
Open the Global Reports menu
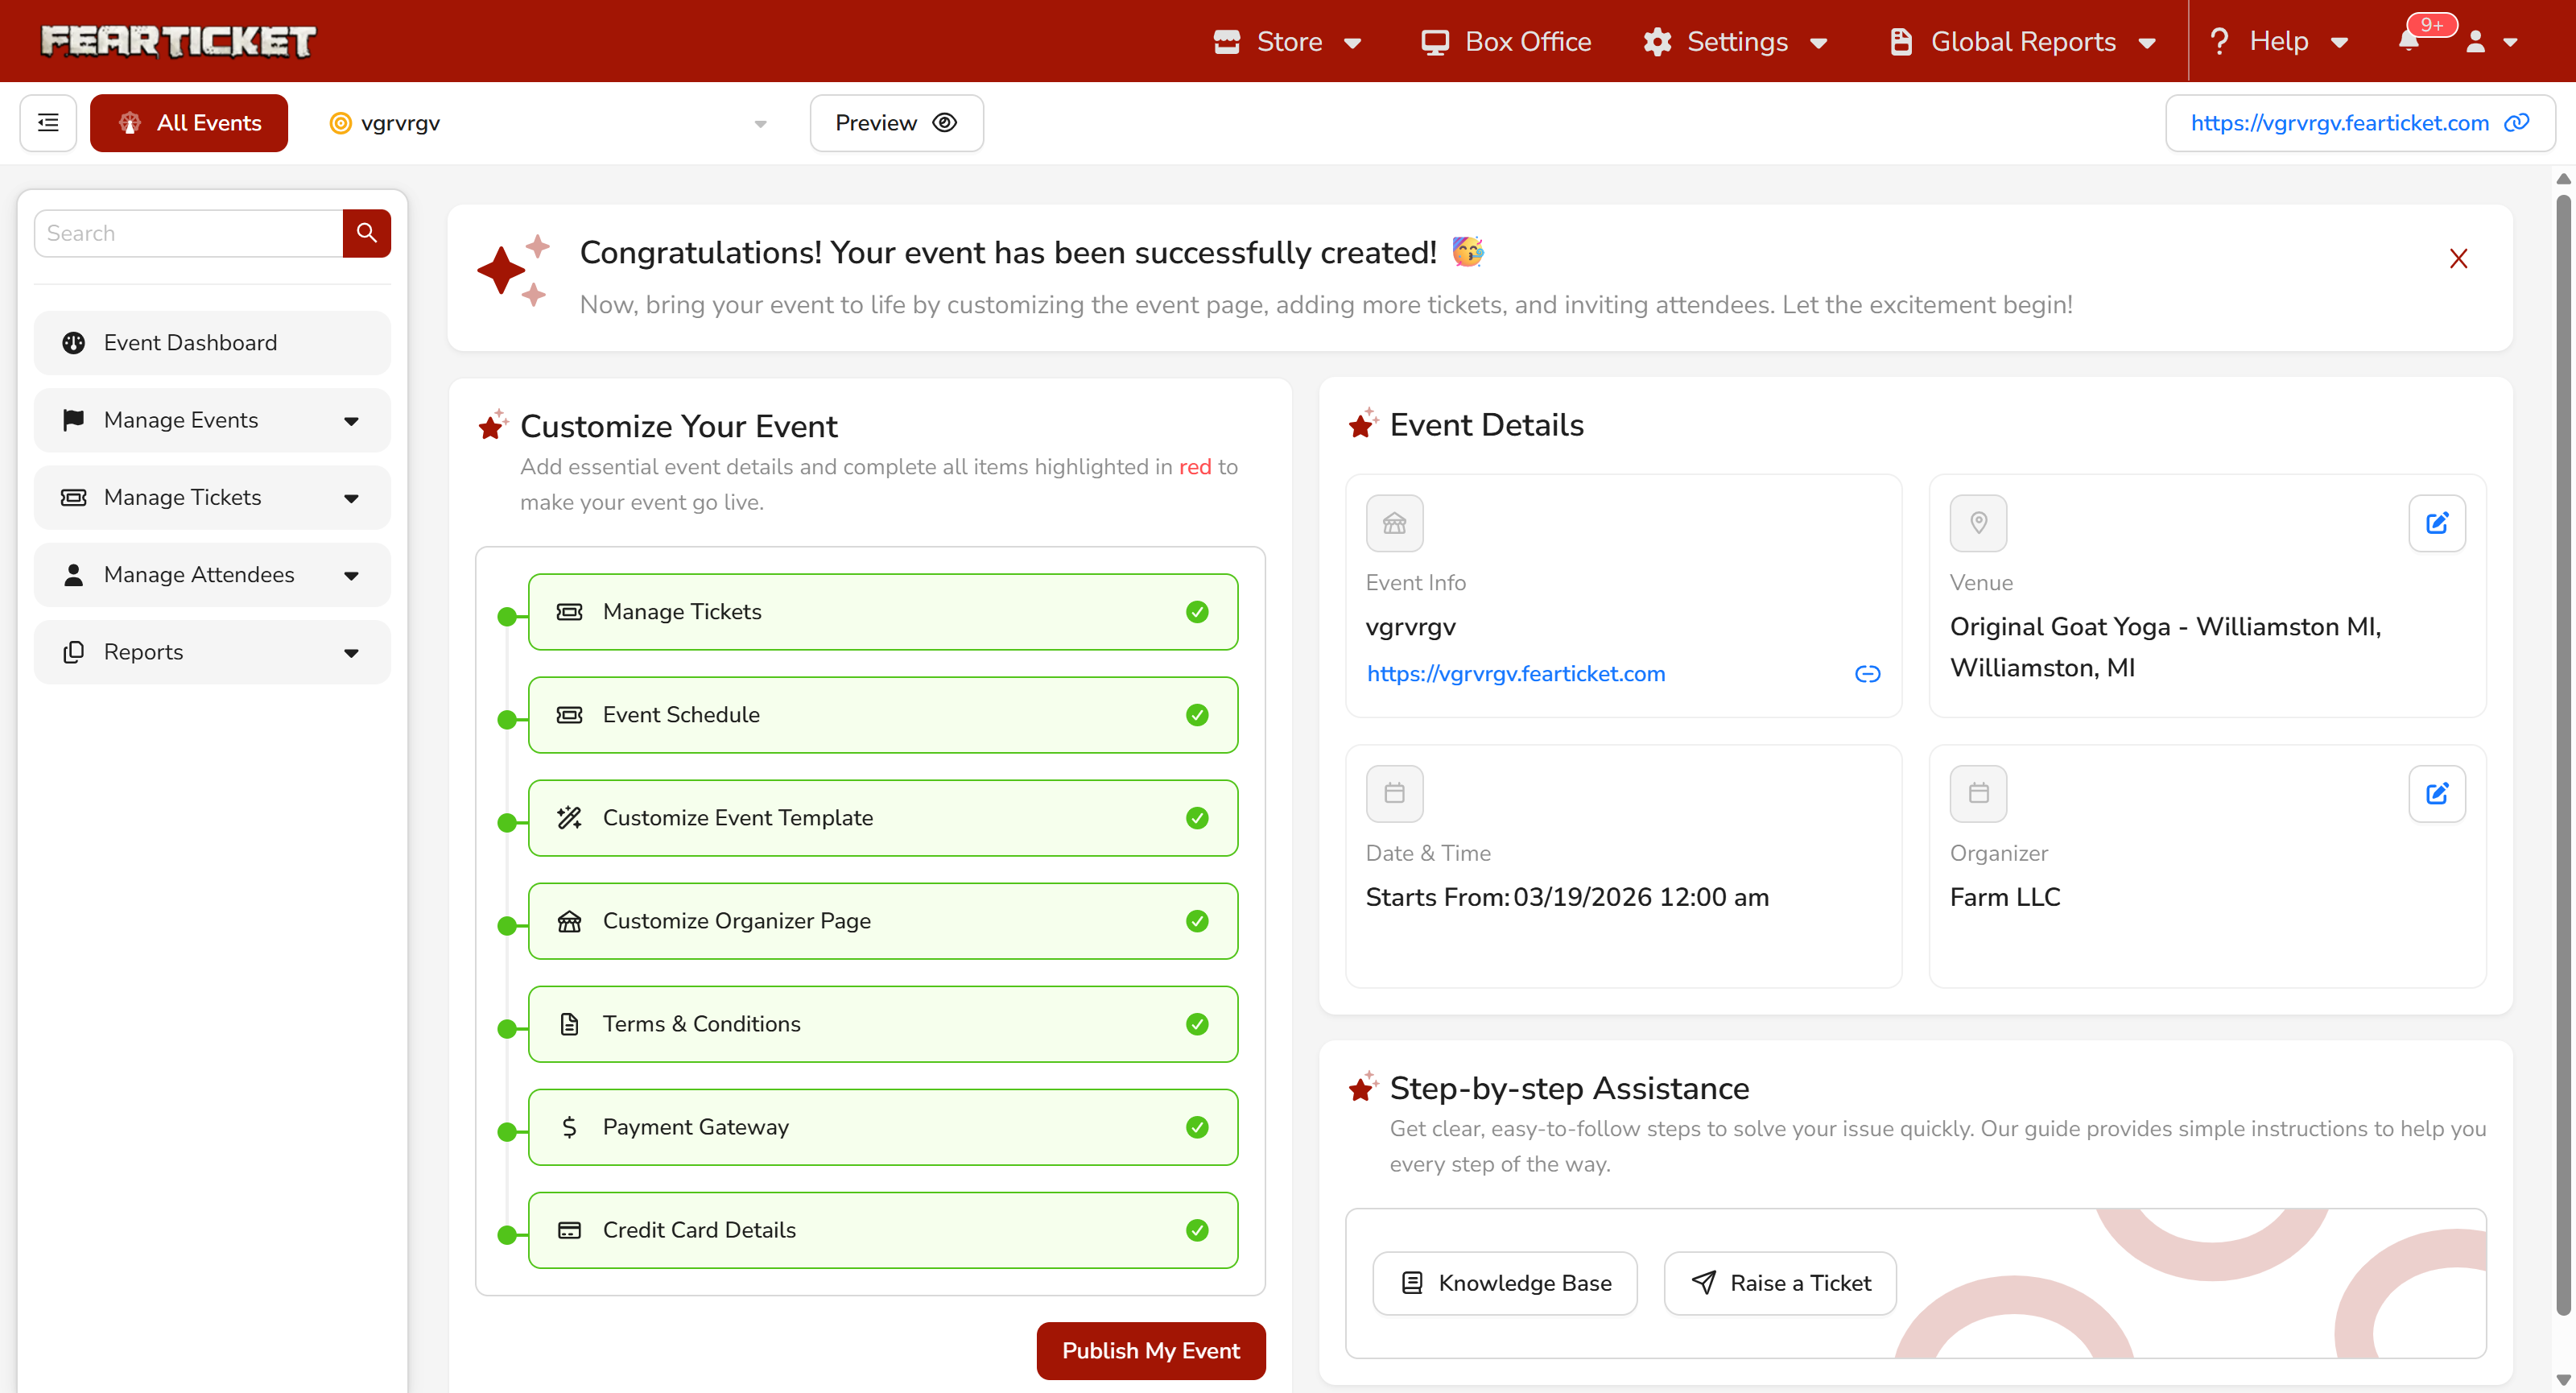[2022, 41]
